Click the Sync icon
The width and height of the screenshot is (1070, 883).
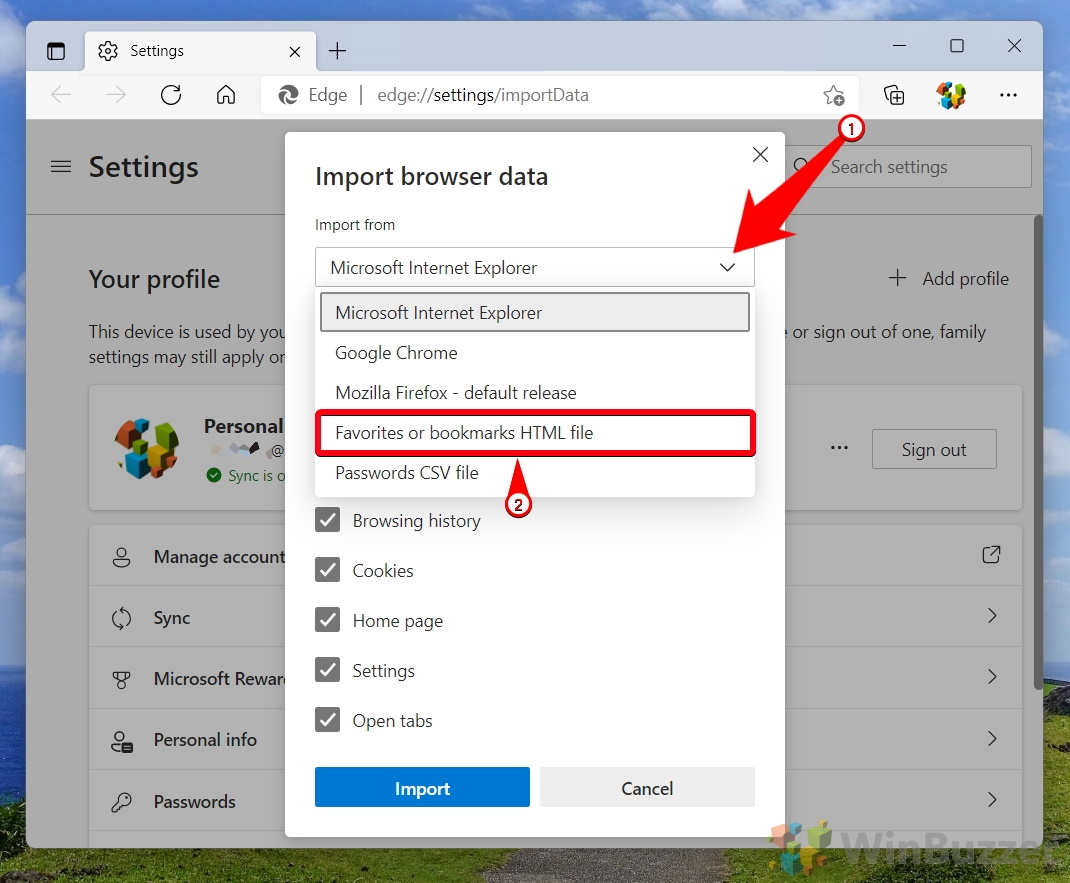(x=121, y=618)
